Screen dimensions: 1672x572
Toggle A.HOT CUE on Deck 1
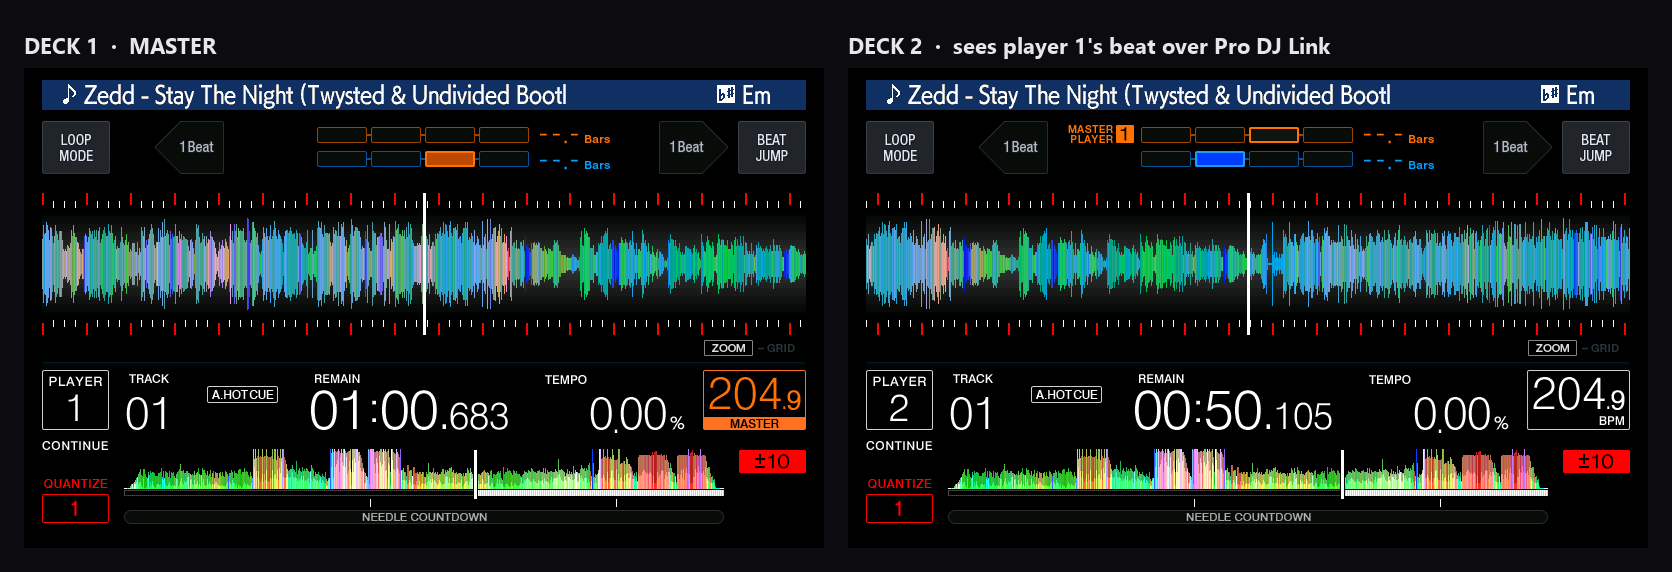[x=243, y=395]
